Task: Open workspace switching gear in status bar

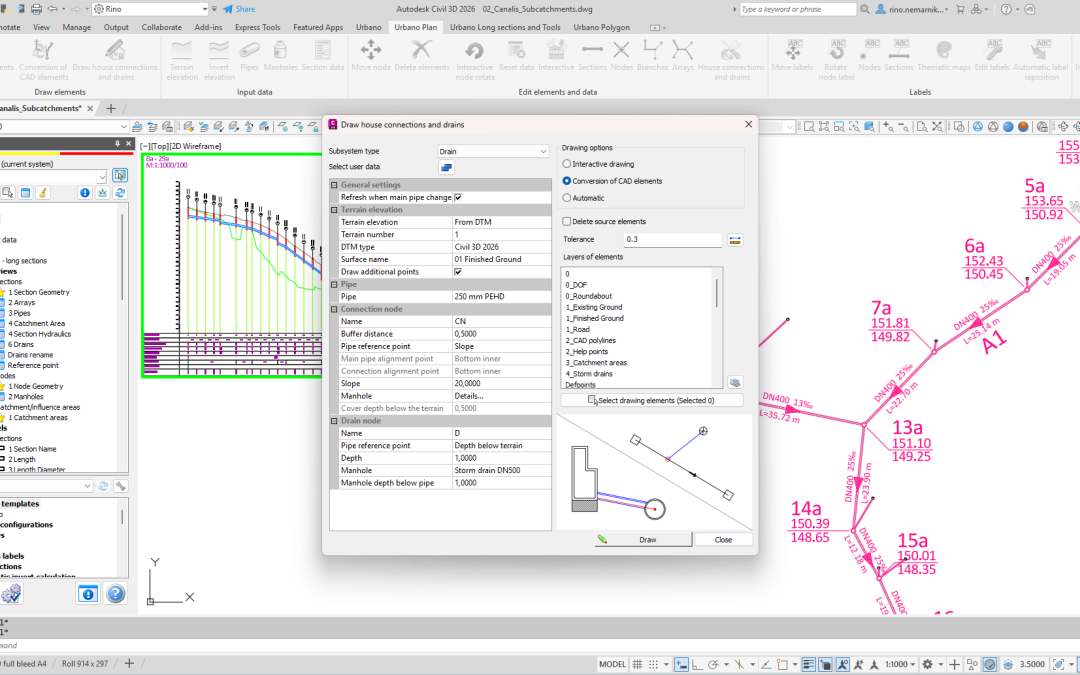Action: (x=928, y=664)
